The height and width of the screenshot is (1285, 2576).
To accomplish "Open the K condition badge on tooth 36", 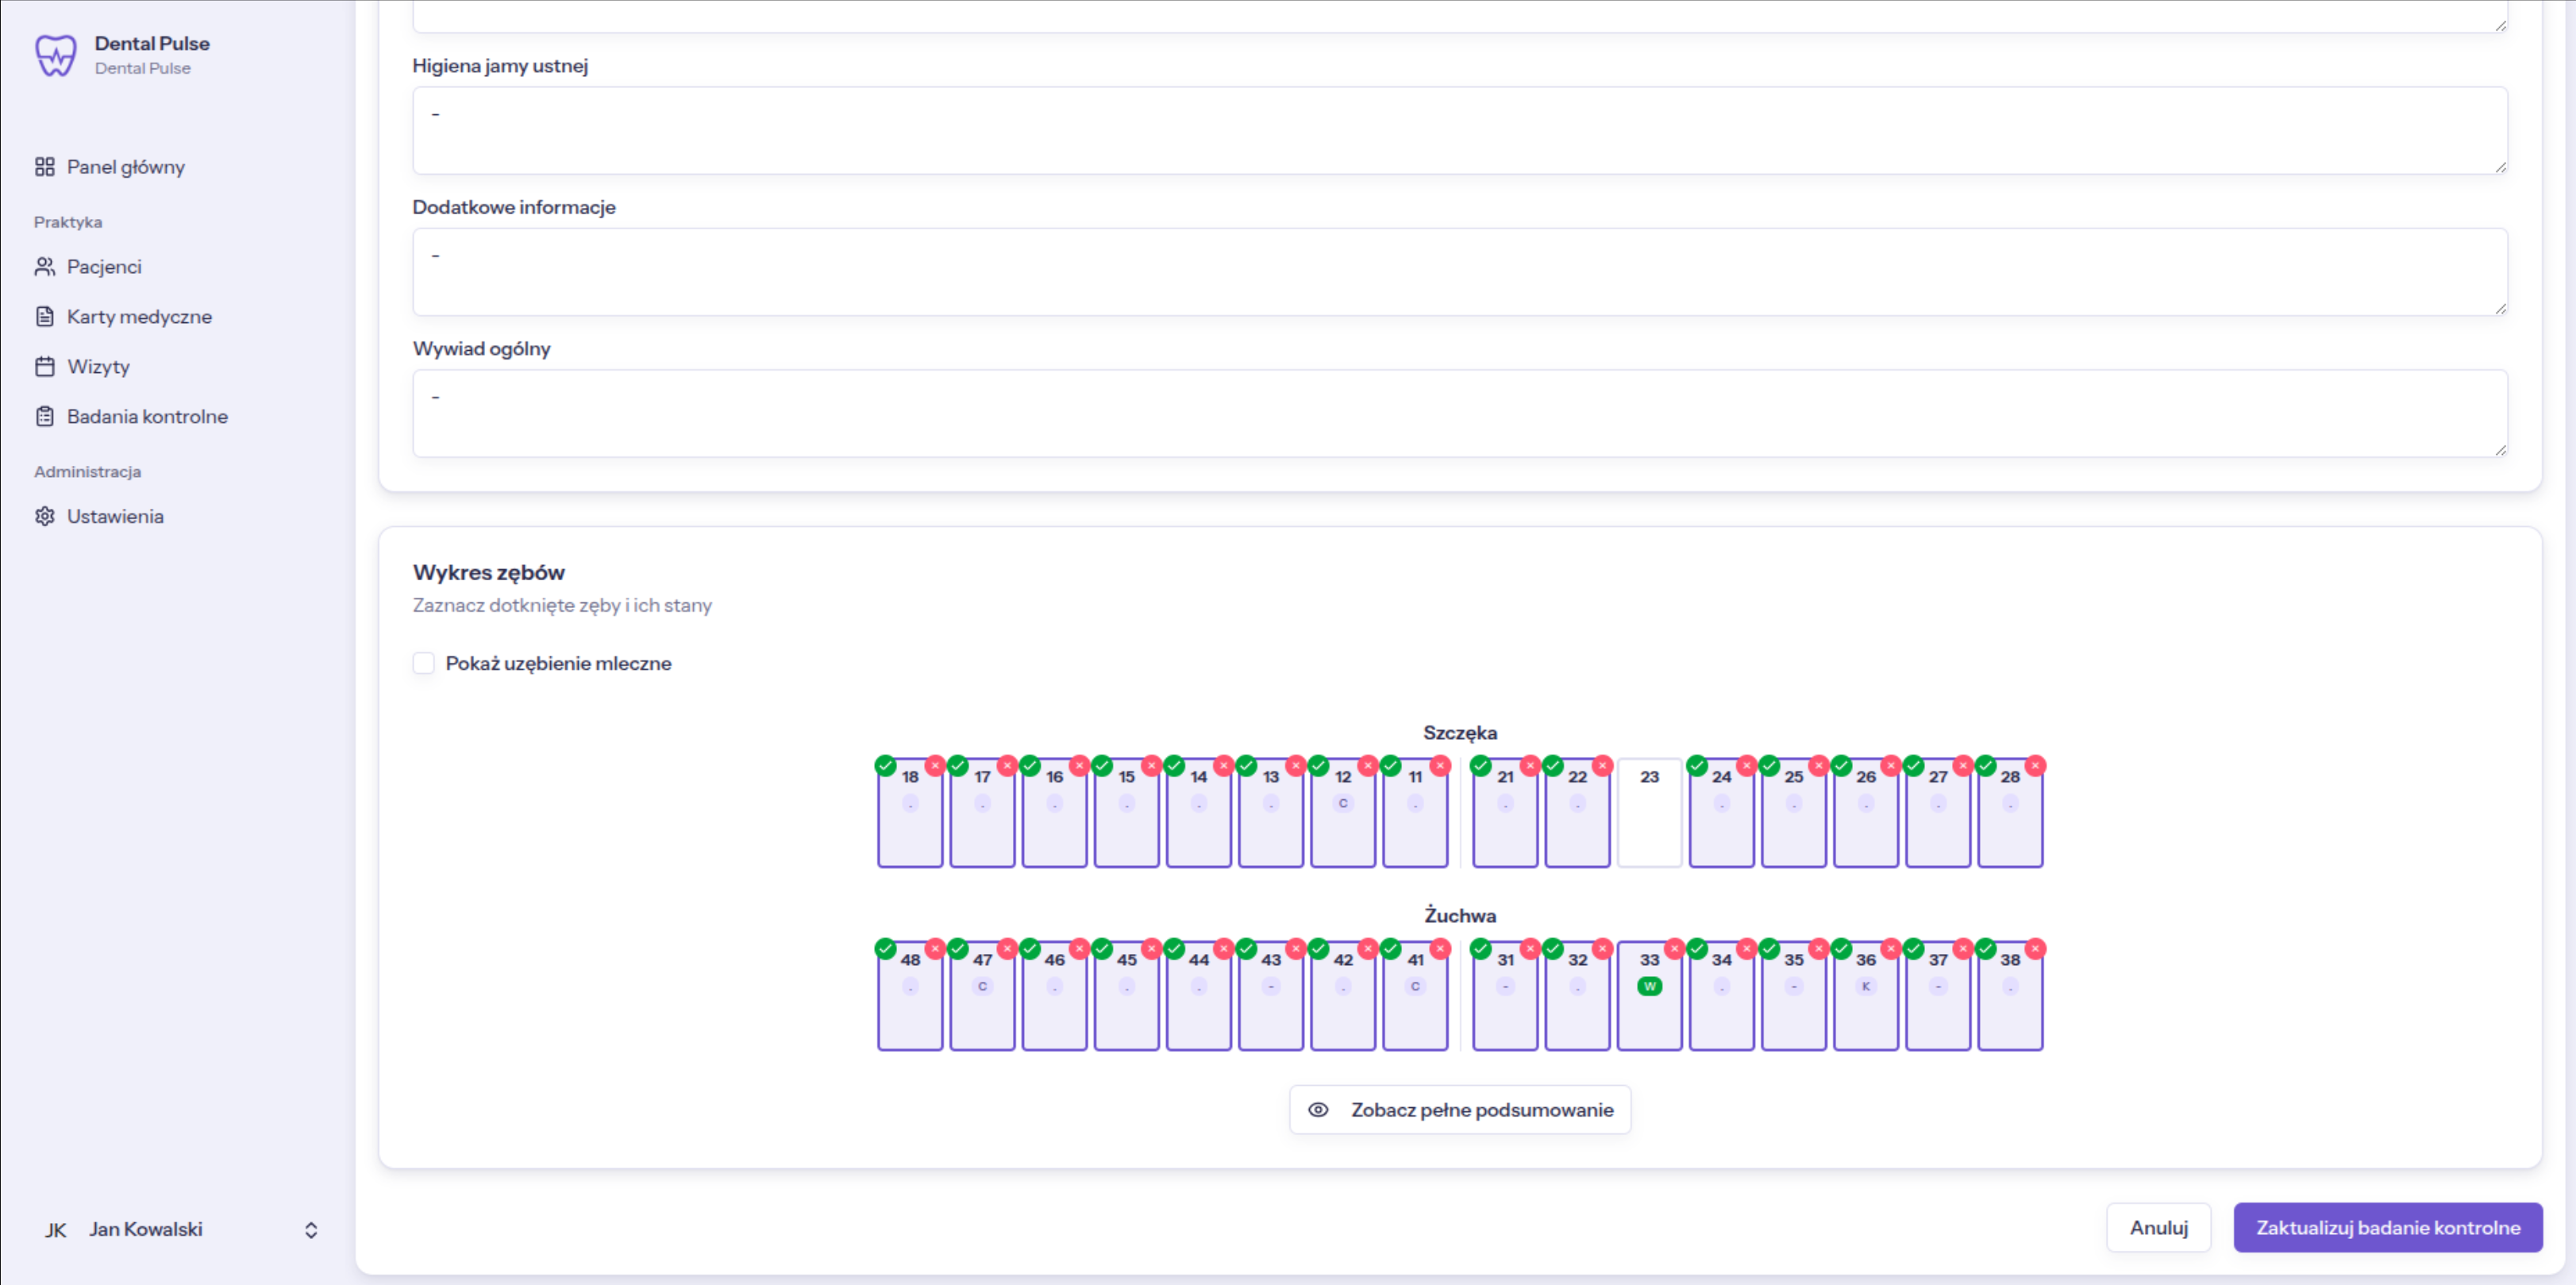I will [x=1865, y=987].
